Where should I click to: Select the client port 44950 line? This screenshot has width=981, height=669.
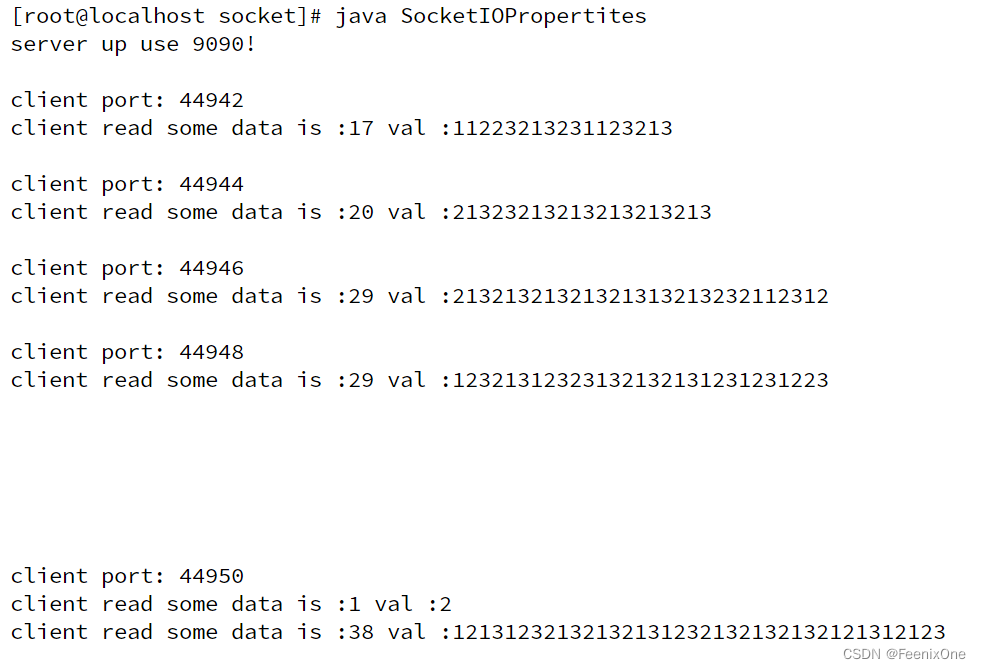(127, 576)
